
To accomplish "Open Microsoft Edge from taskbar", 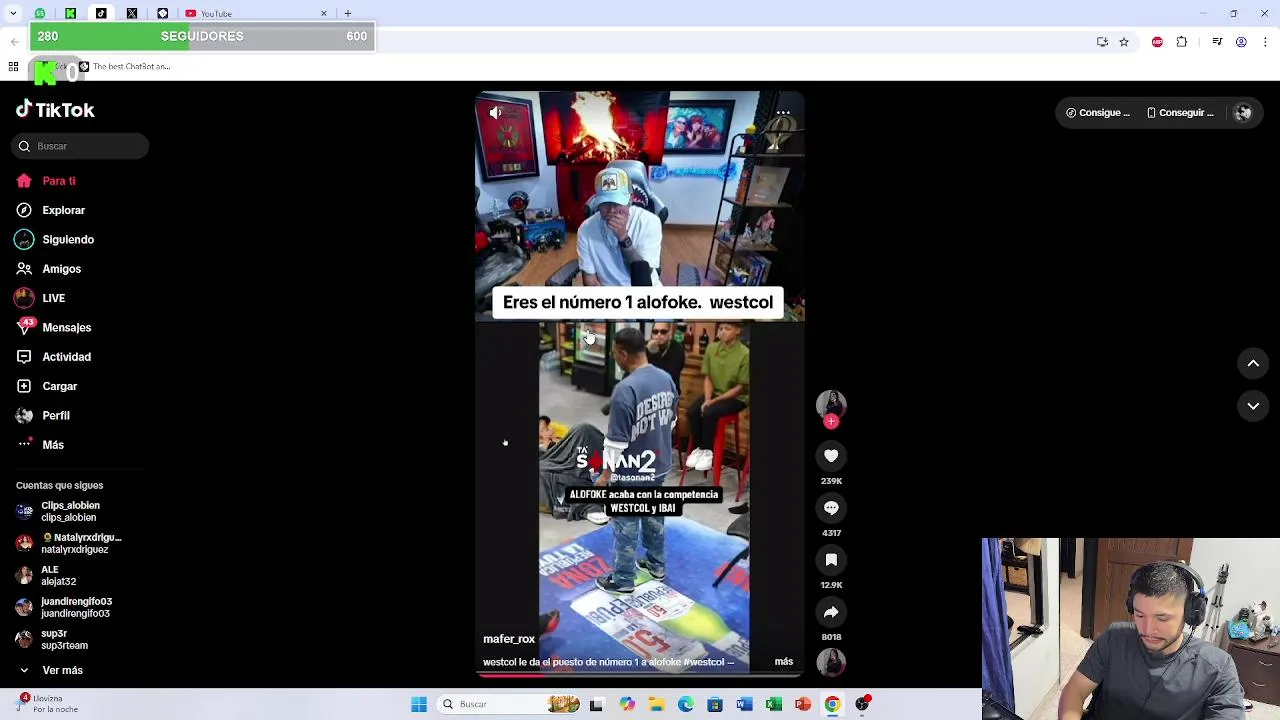I will (686, 704).
